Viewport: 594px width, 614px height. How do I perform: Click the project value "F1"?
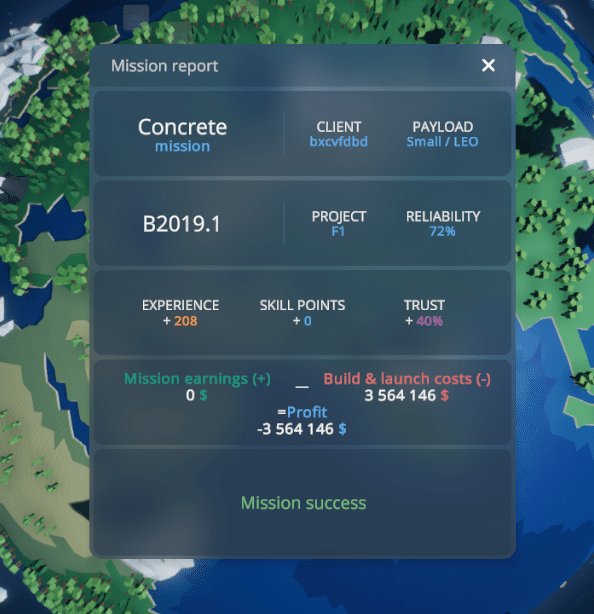[x=338, y=231]
